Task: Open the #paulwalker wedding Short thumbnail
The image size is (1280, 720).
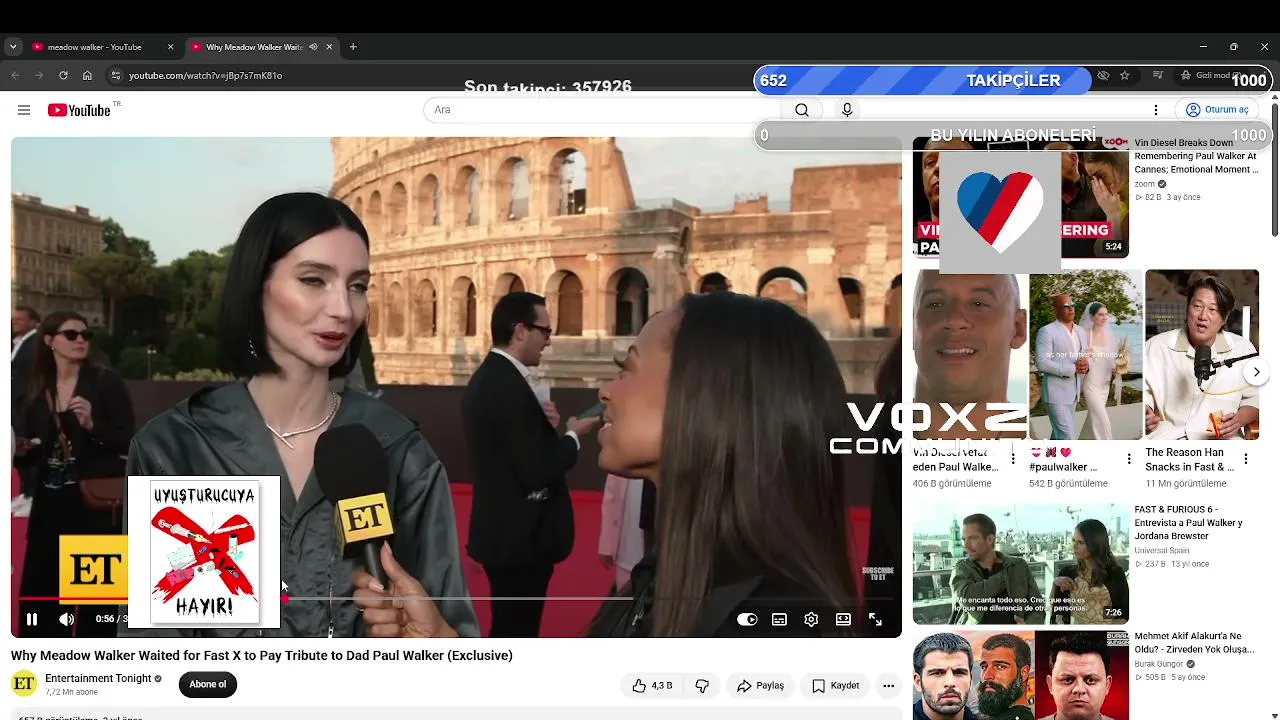Action: coord(1086,355)
